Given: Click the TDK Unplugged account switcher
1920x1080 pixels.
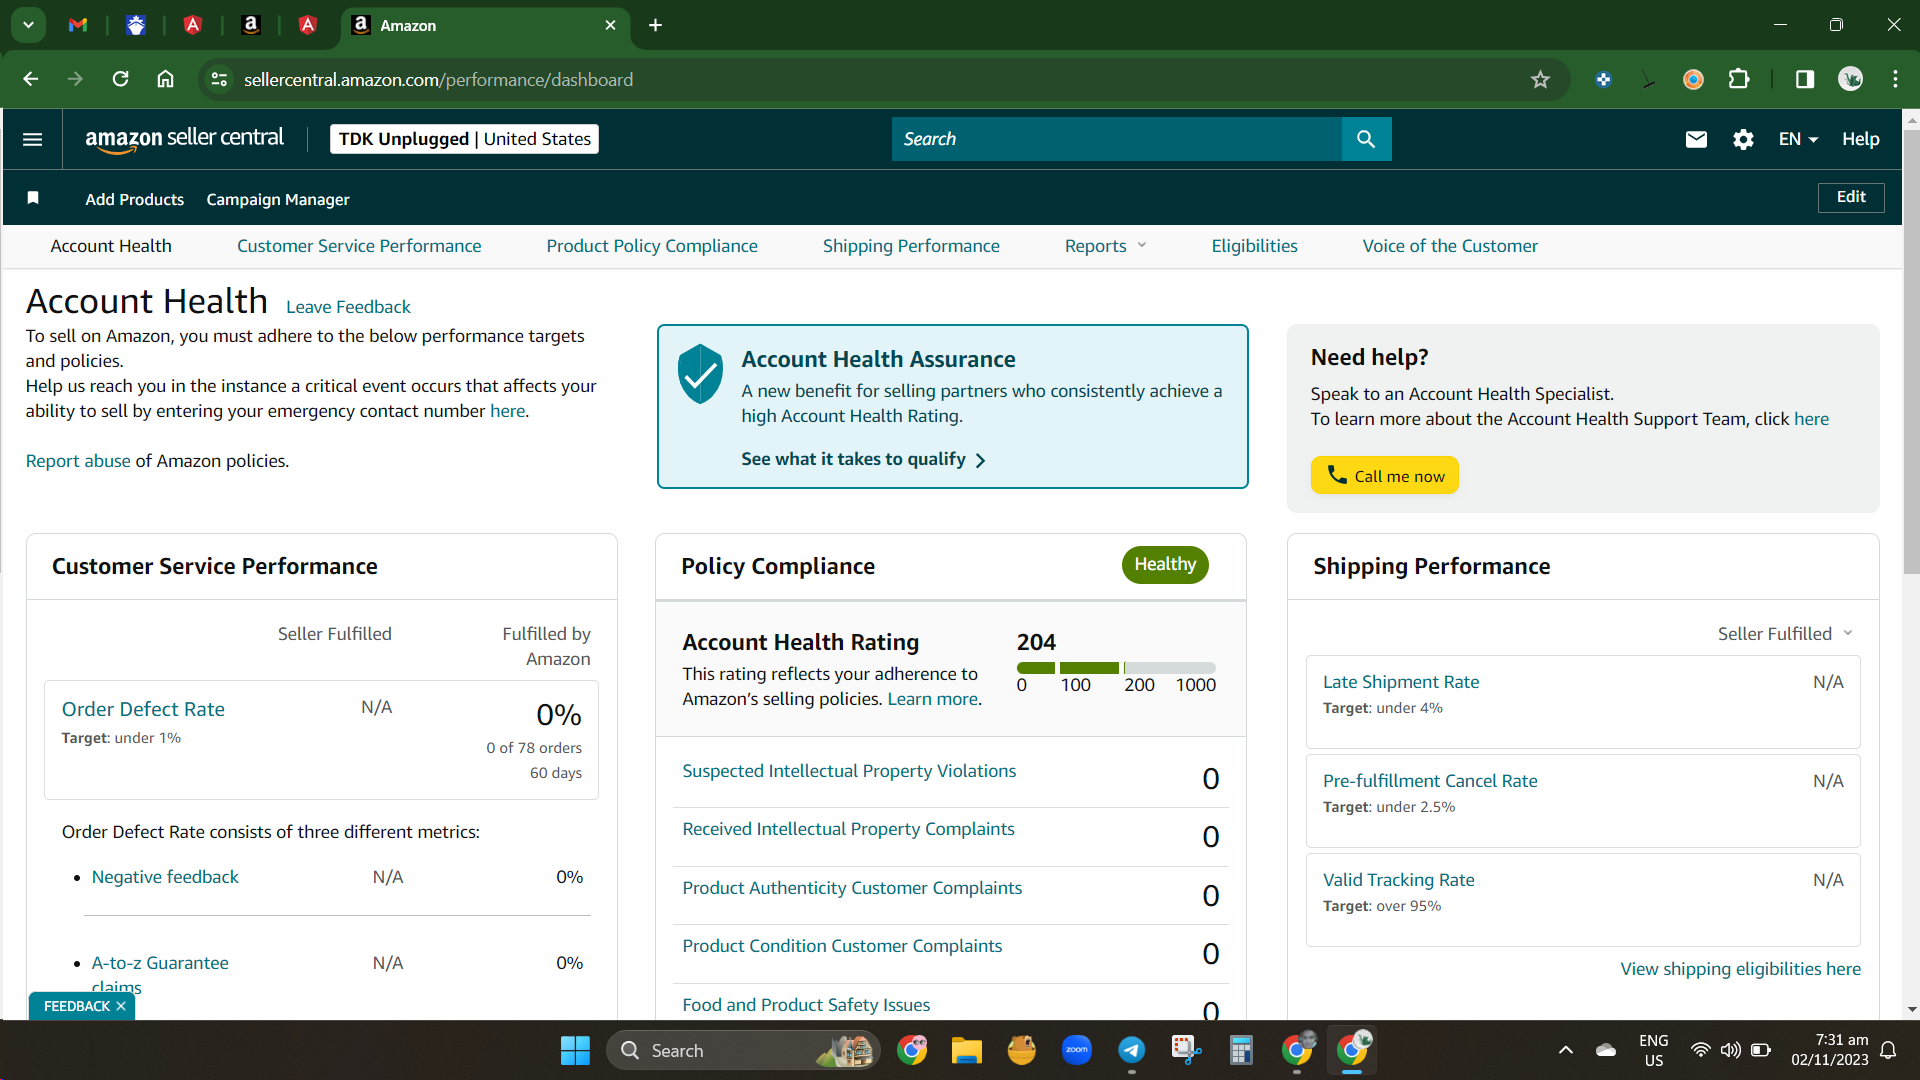Looking at the screenshot, I should [464, 139].
